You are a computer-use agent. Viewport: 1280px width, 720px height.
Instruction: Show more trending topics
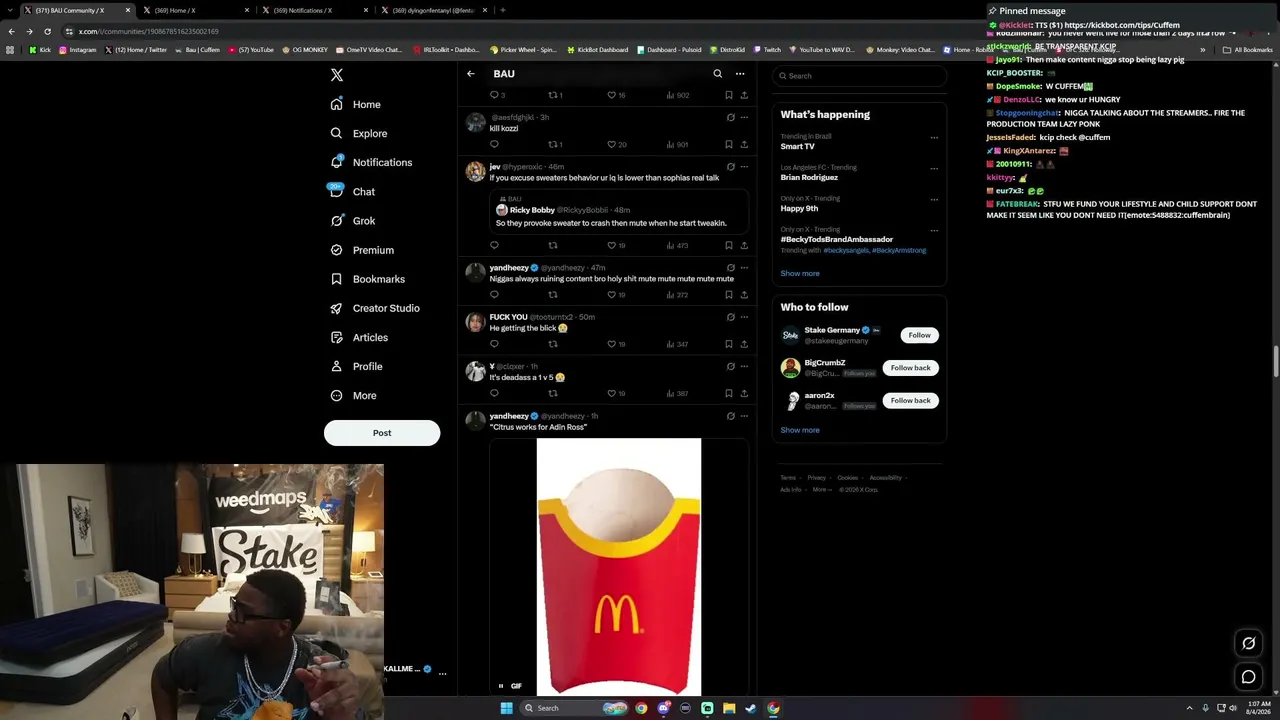coord(800,273)
